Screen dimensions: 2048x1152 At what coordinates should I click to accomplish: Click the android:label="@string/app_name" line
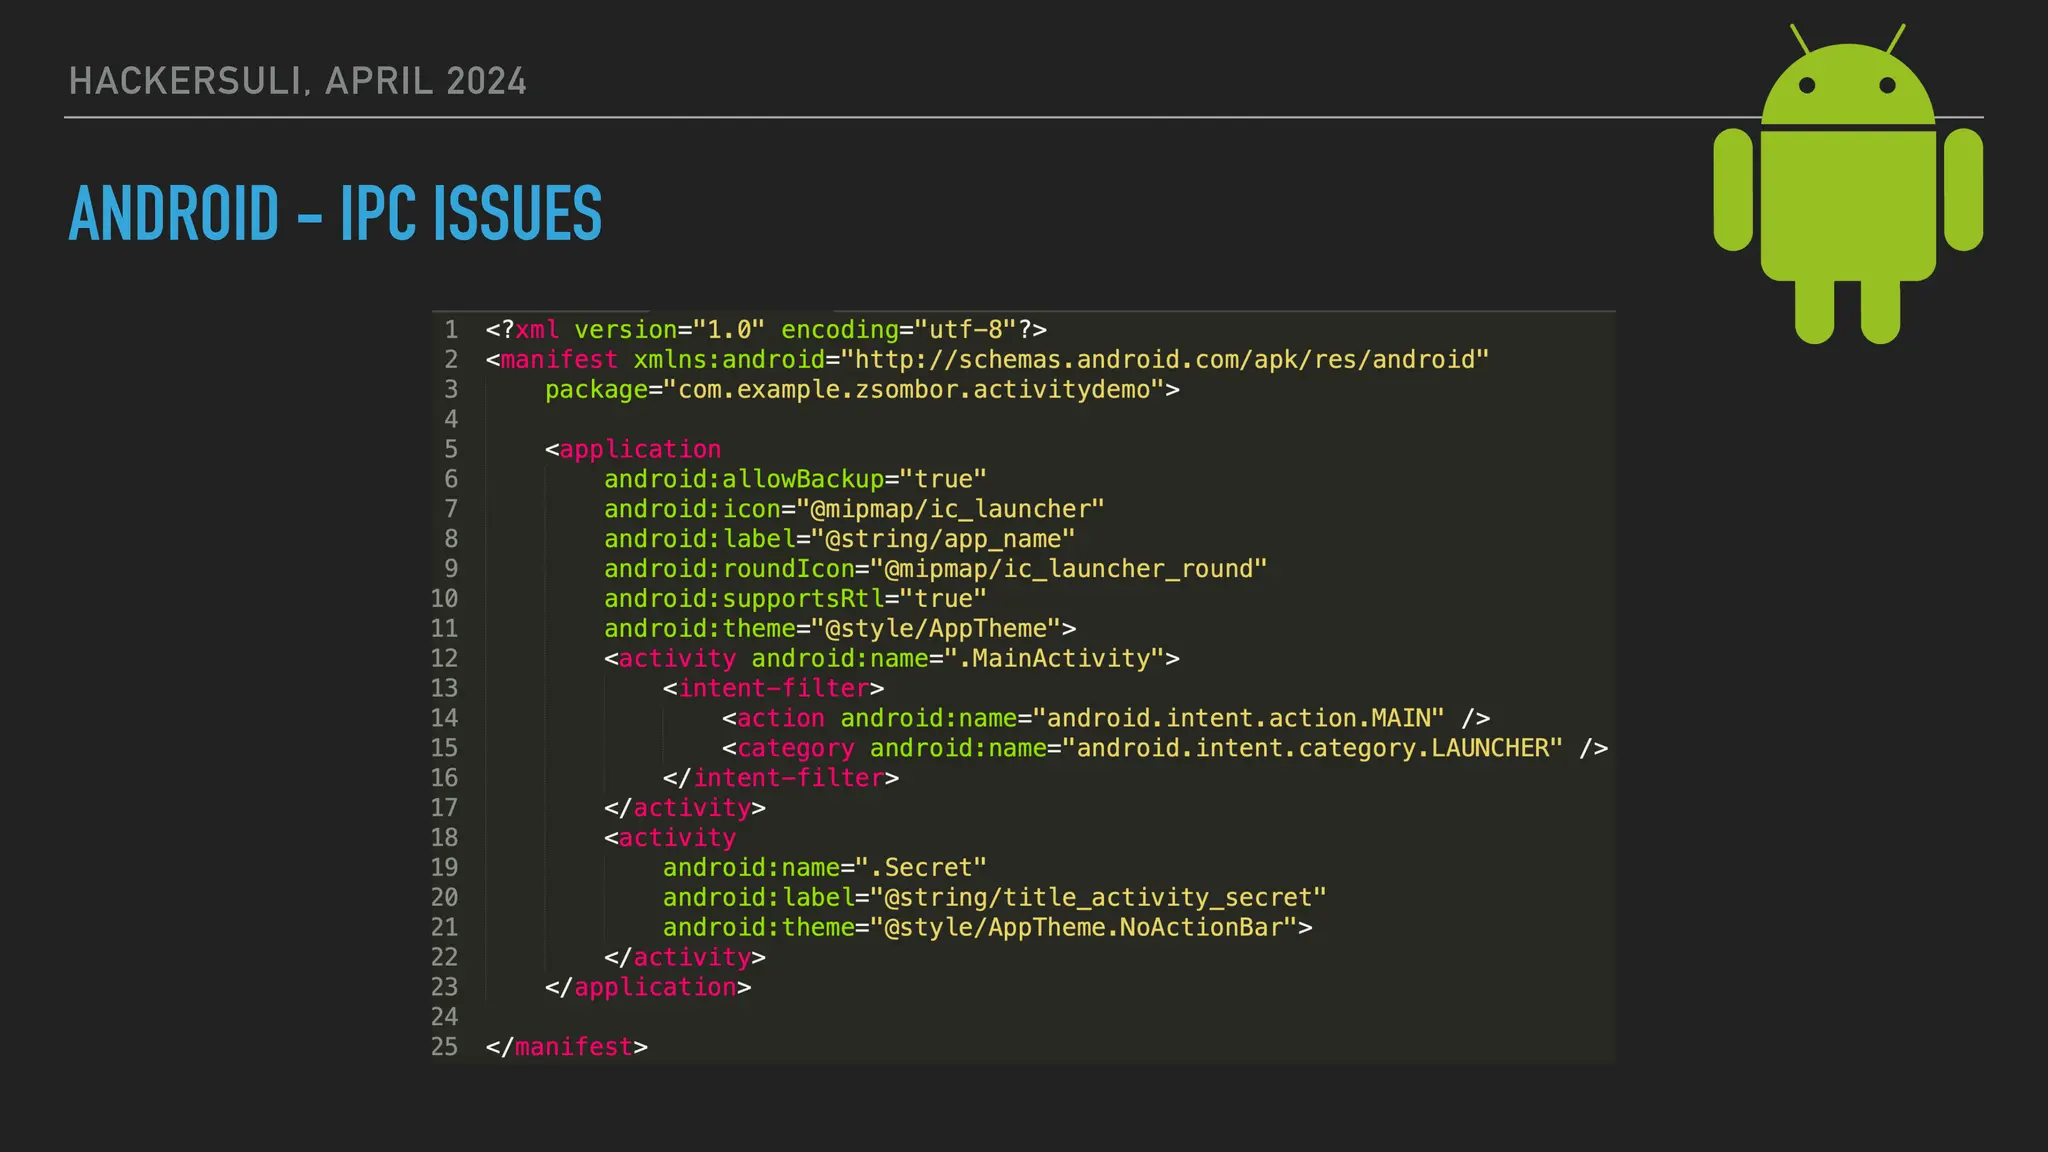[x=839, y=539]
